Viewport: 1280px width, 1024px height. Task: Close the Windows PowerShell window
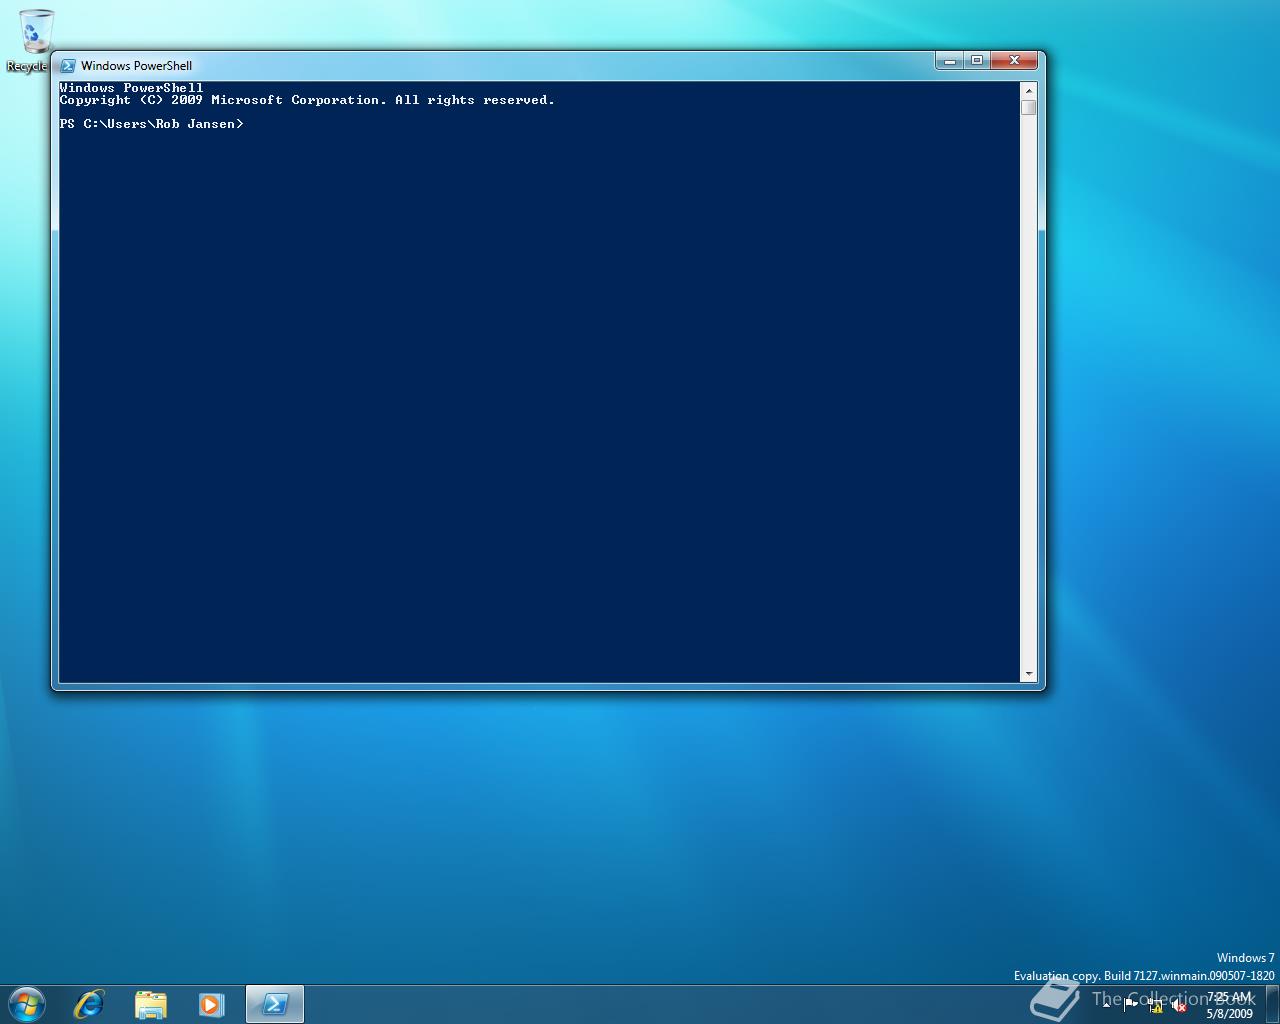point(1014,61)
